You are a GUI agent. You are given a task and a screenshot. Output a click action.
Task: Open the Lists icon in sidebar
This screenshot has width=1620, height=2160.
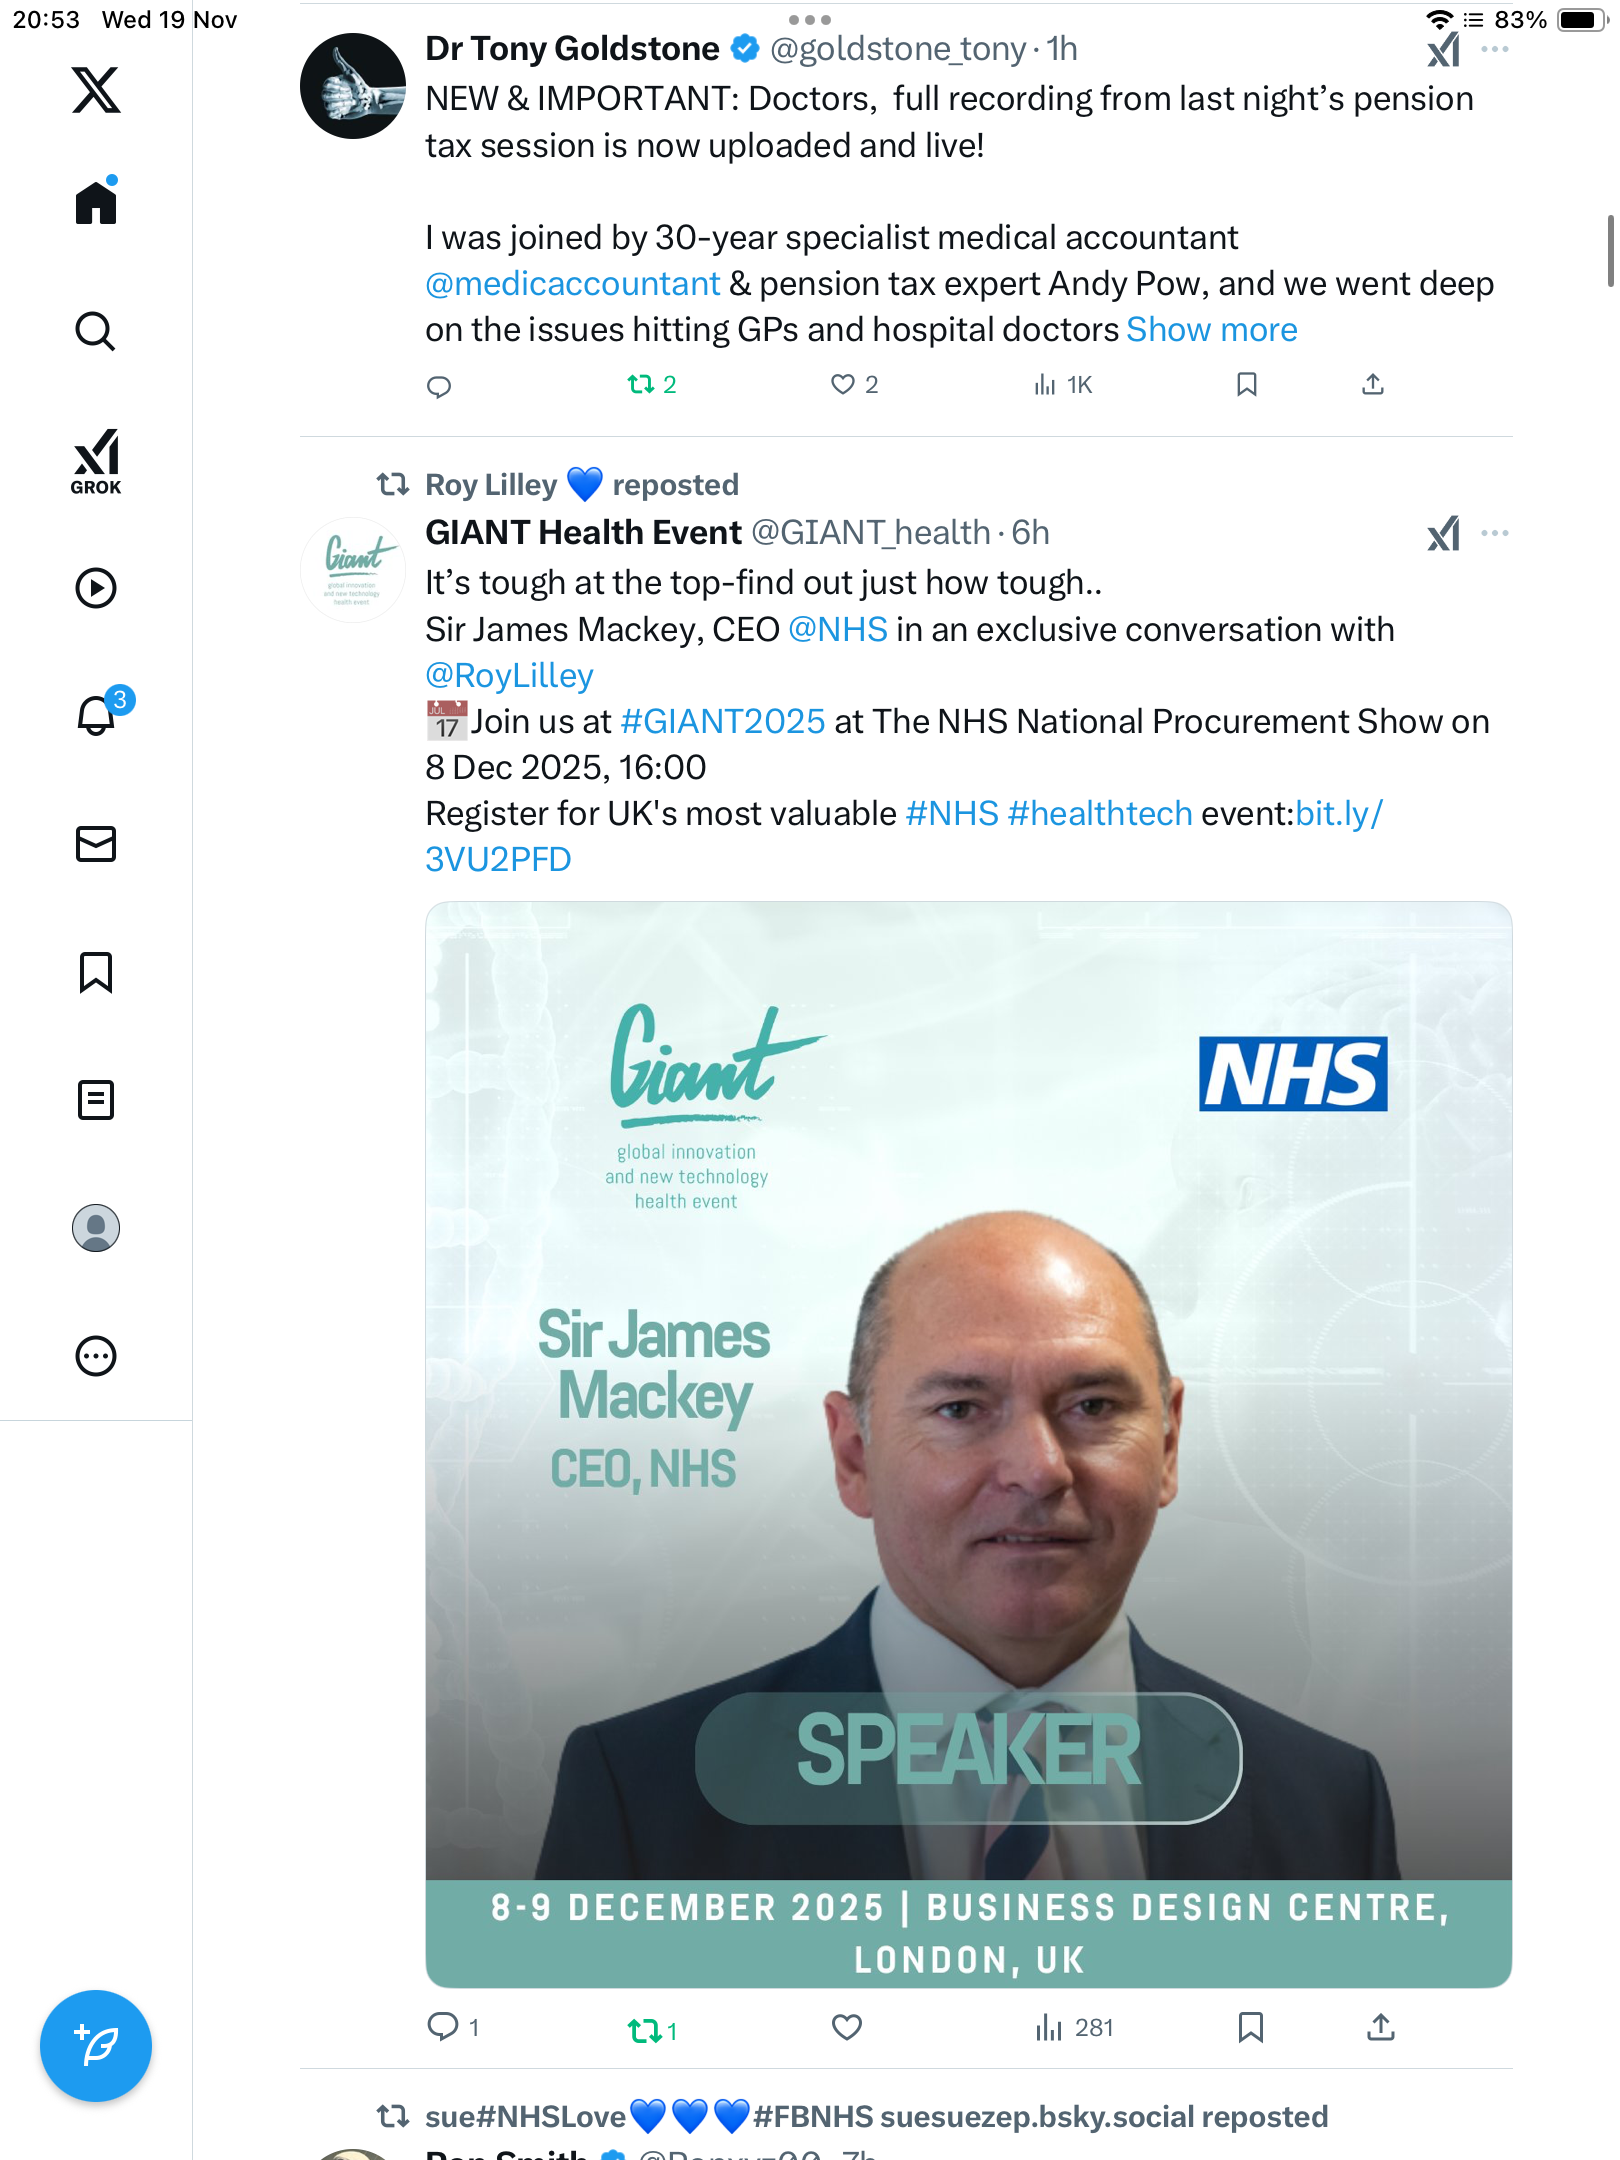pos(96,1099)
